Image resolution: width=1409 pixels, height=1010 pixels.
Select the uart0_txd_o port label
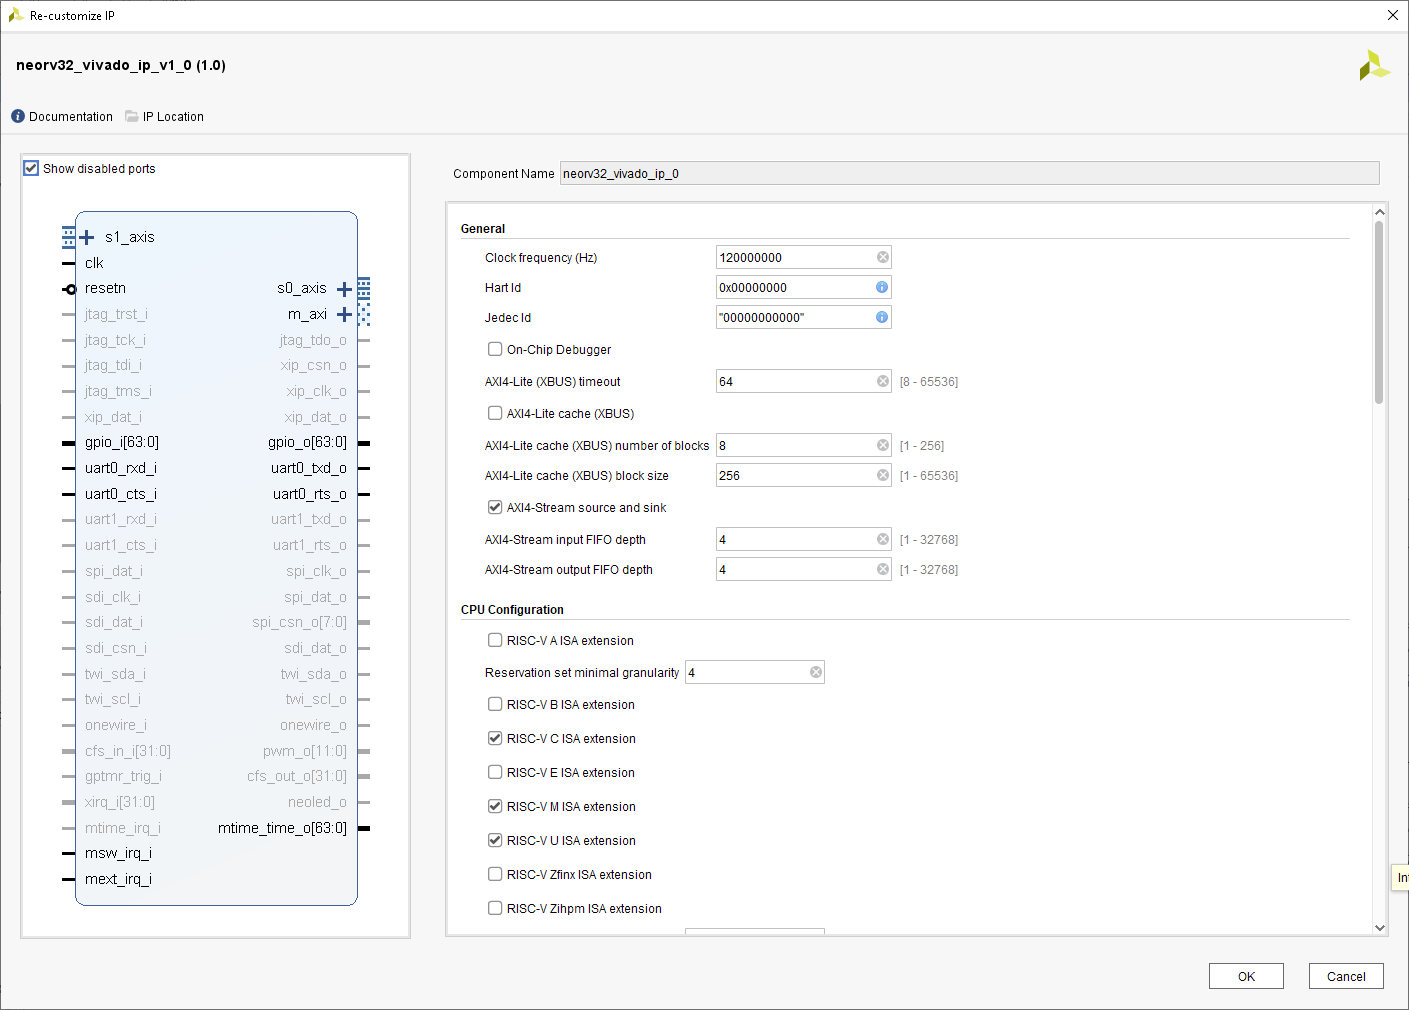[309, 468]
